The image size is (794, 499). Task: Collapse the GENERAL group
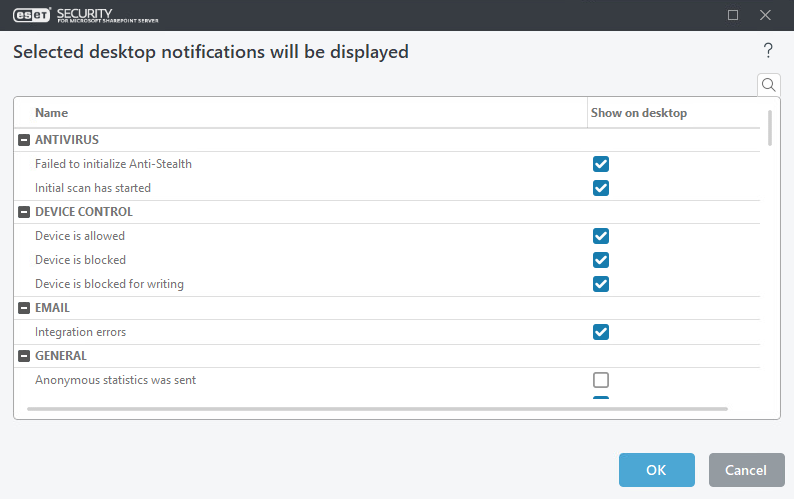(24, 356)
